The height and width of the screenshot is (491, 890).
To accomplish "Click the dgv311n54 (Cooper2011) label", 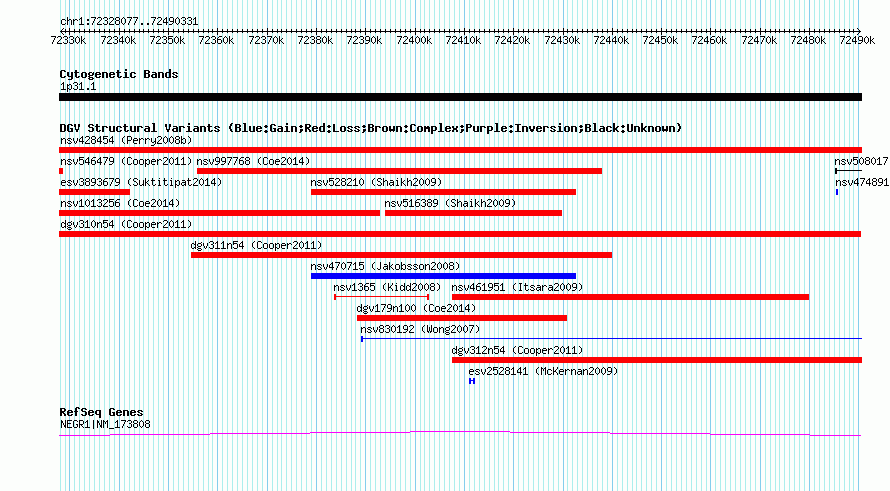I will tap(256, 245).
